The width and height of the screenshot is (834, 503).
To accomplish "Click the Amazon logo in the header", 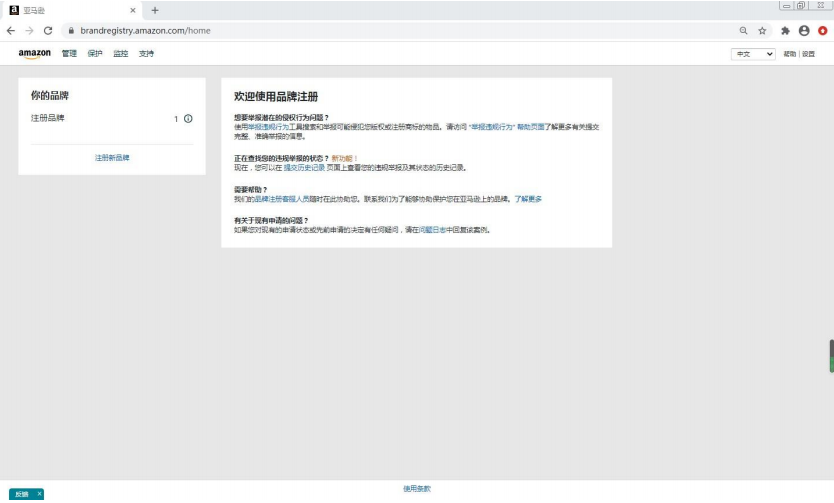I will (x=35, y=54).
